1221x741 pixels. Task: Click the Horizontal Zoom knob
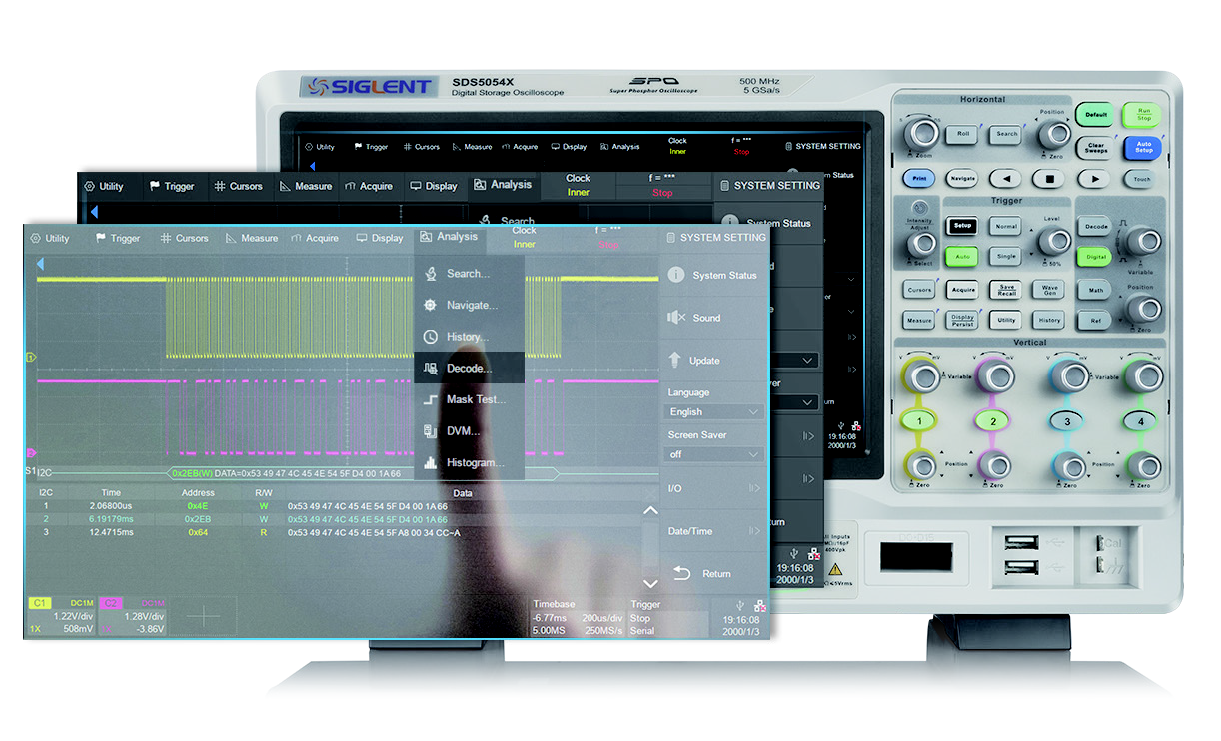(921, 133)
